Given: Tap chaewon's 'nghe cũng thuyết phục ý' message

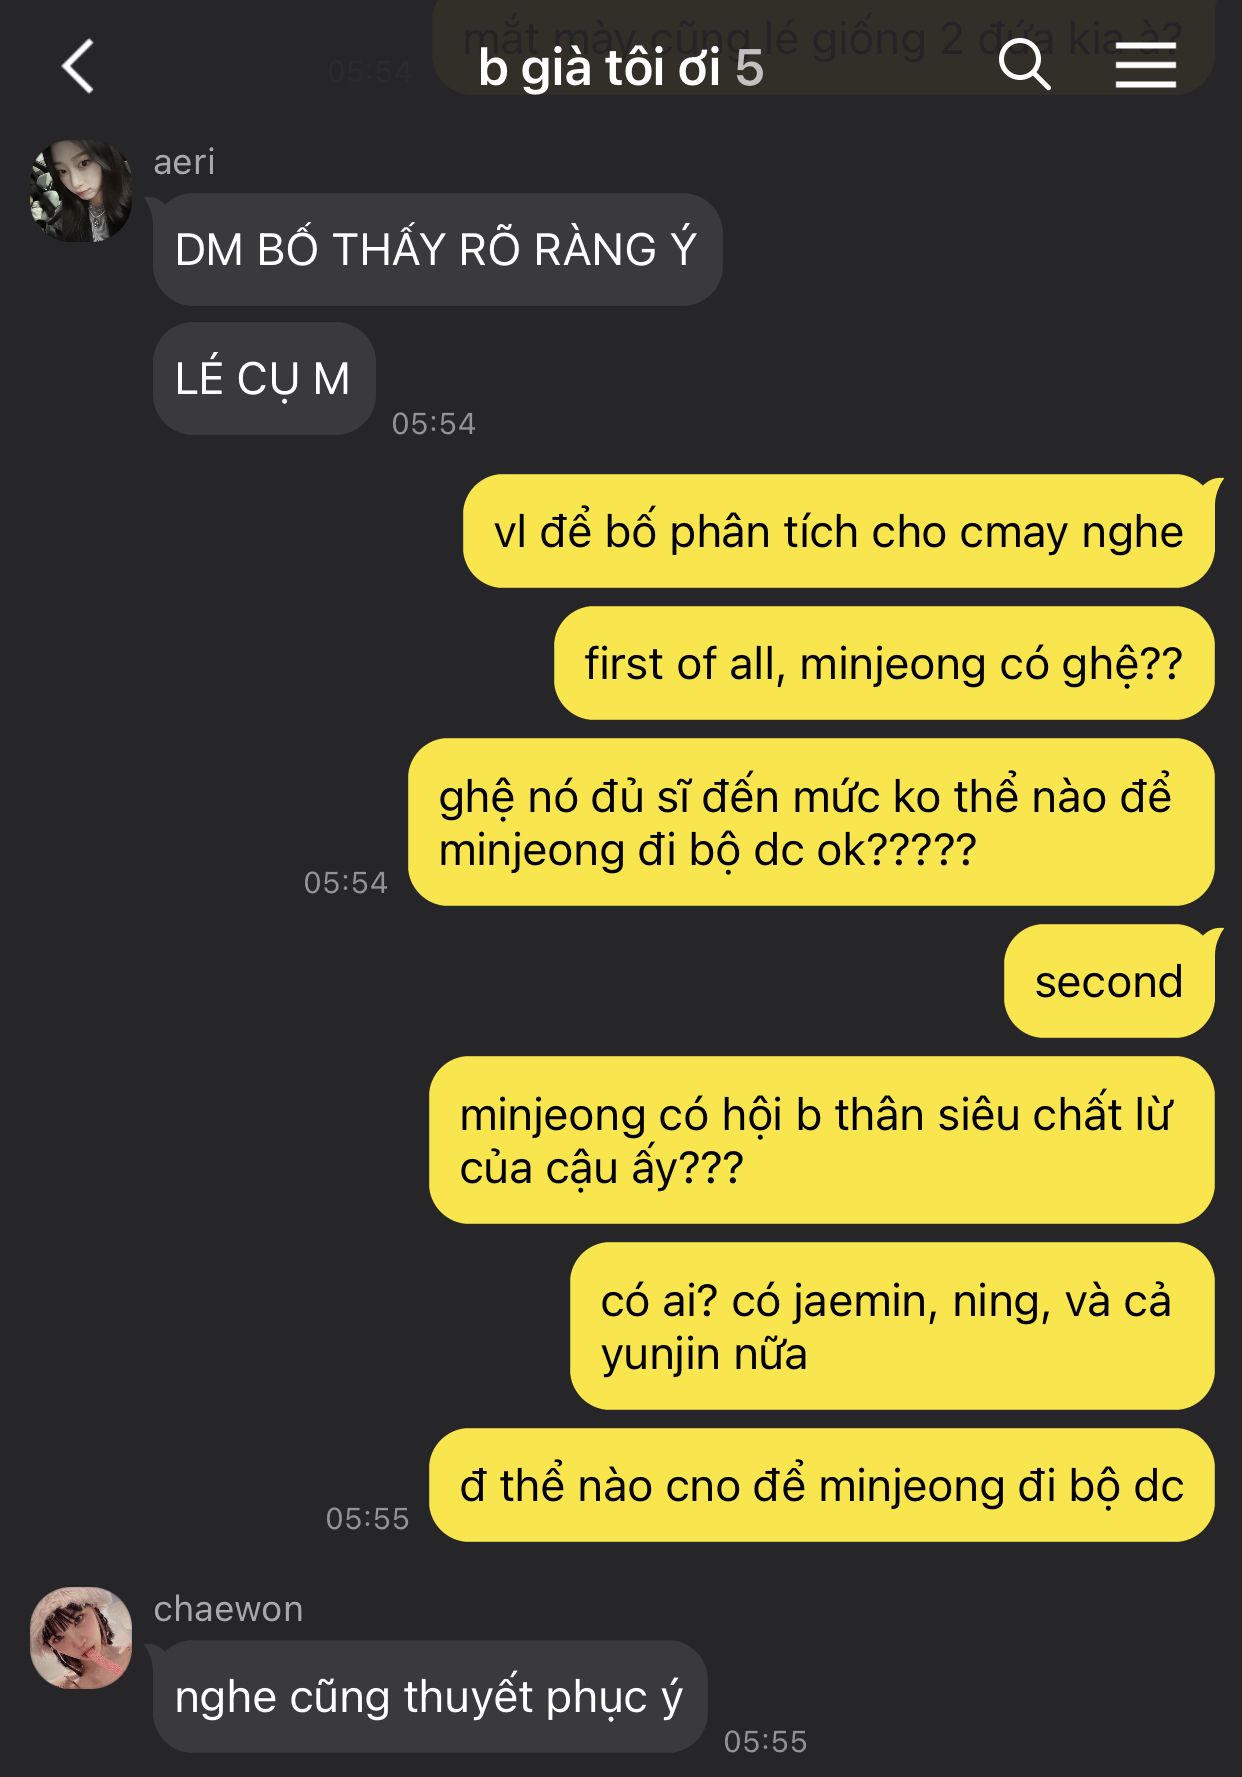Looking at the screenshot, I should (x=430, y=1696).
